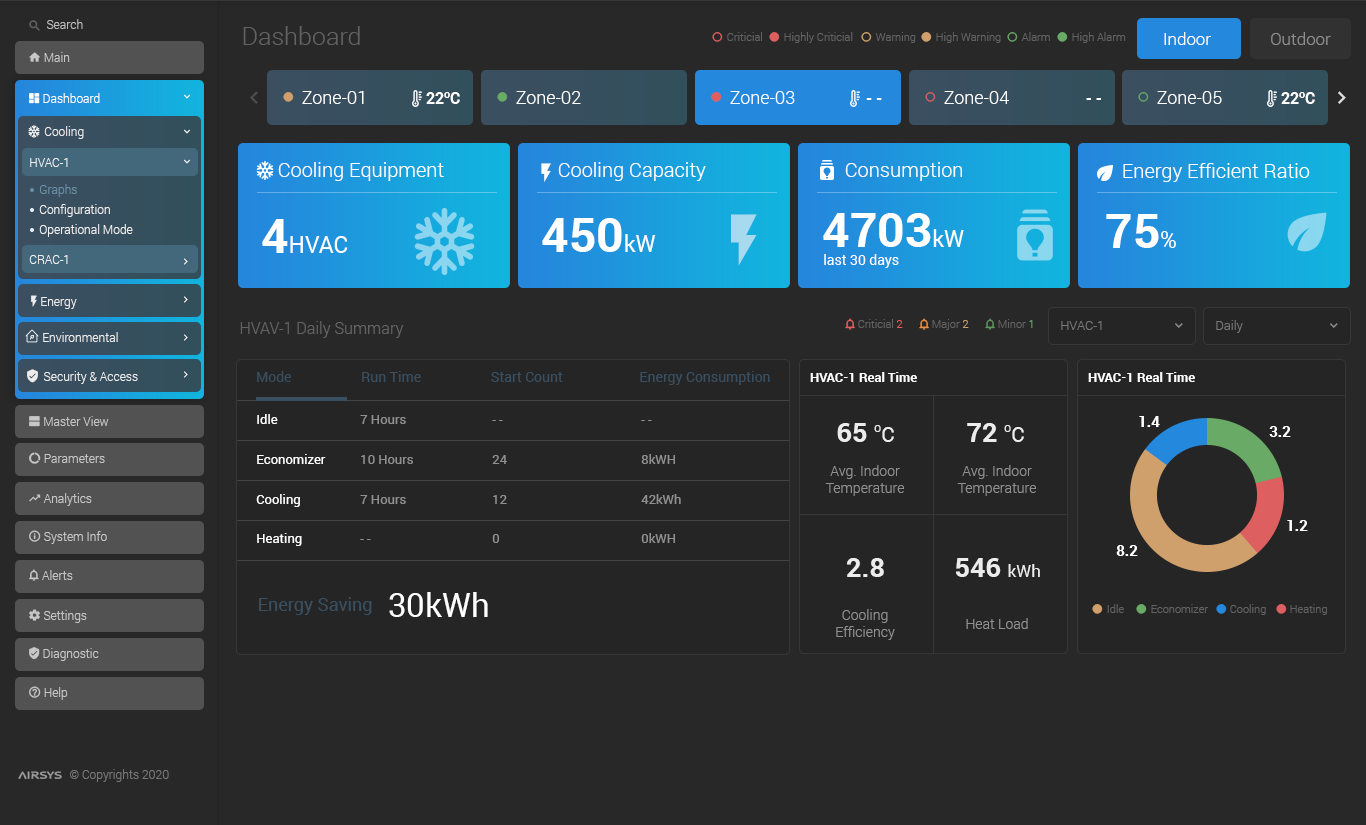The height and width of the screenshot is (825, 1366).
Task: Click the snowflake icon in Cooling Equipment card
Action: coord(444,241)
